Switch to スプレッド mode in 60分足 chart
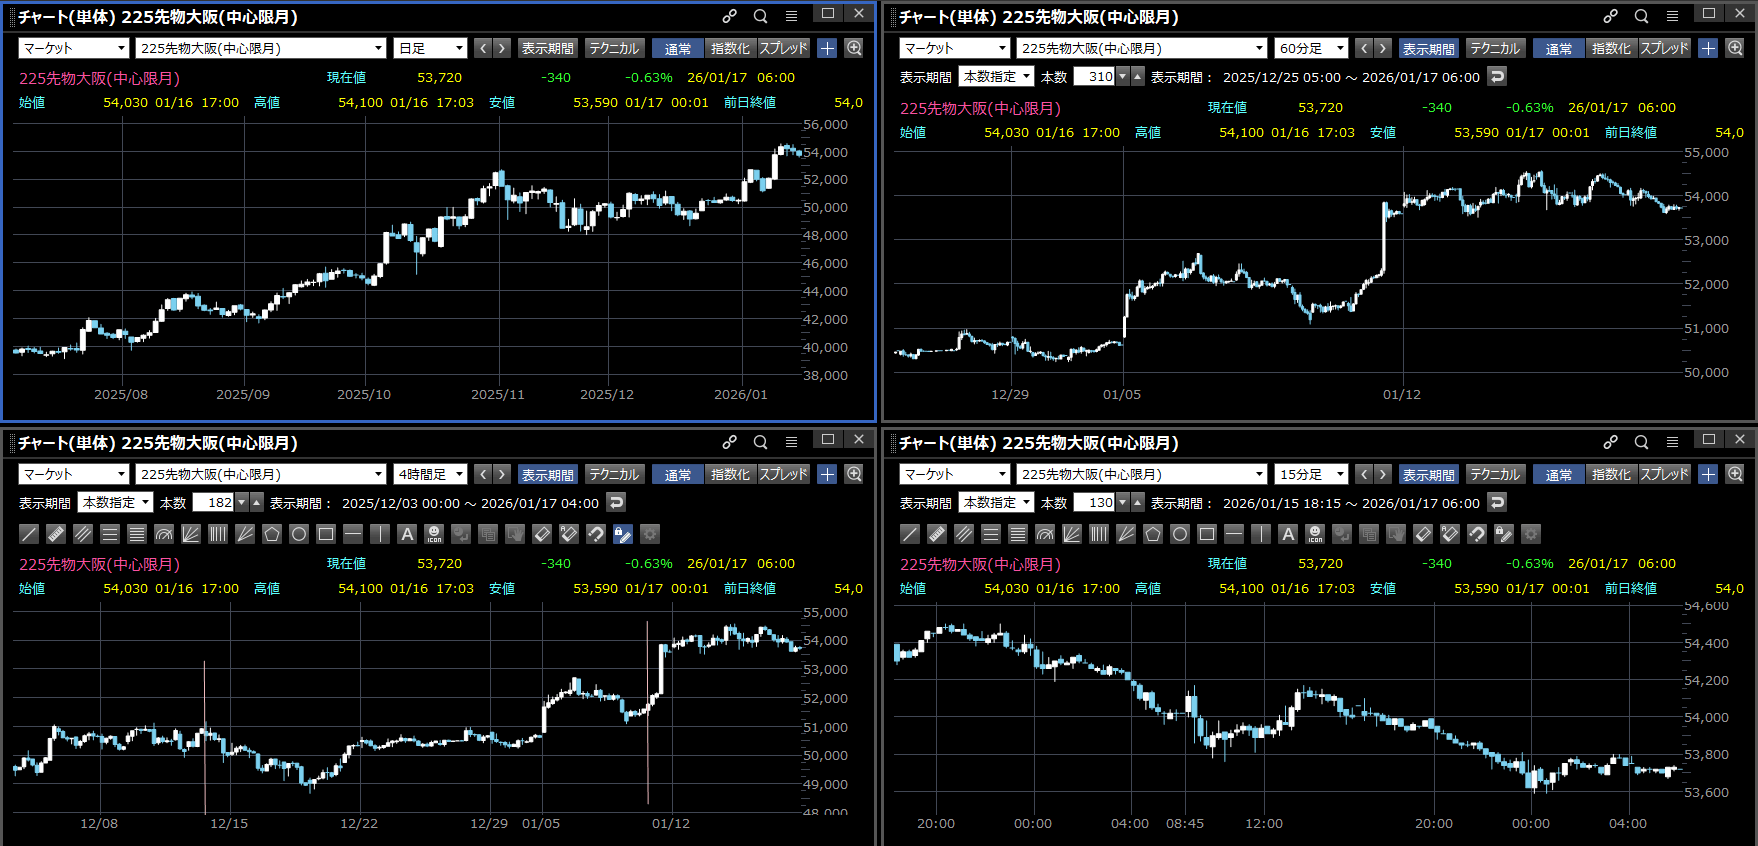1758x846 pixels. (1664, 48)
